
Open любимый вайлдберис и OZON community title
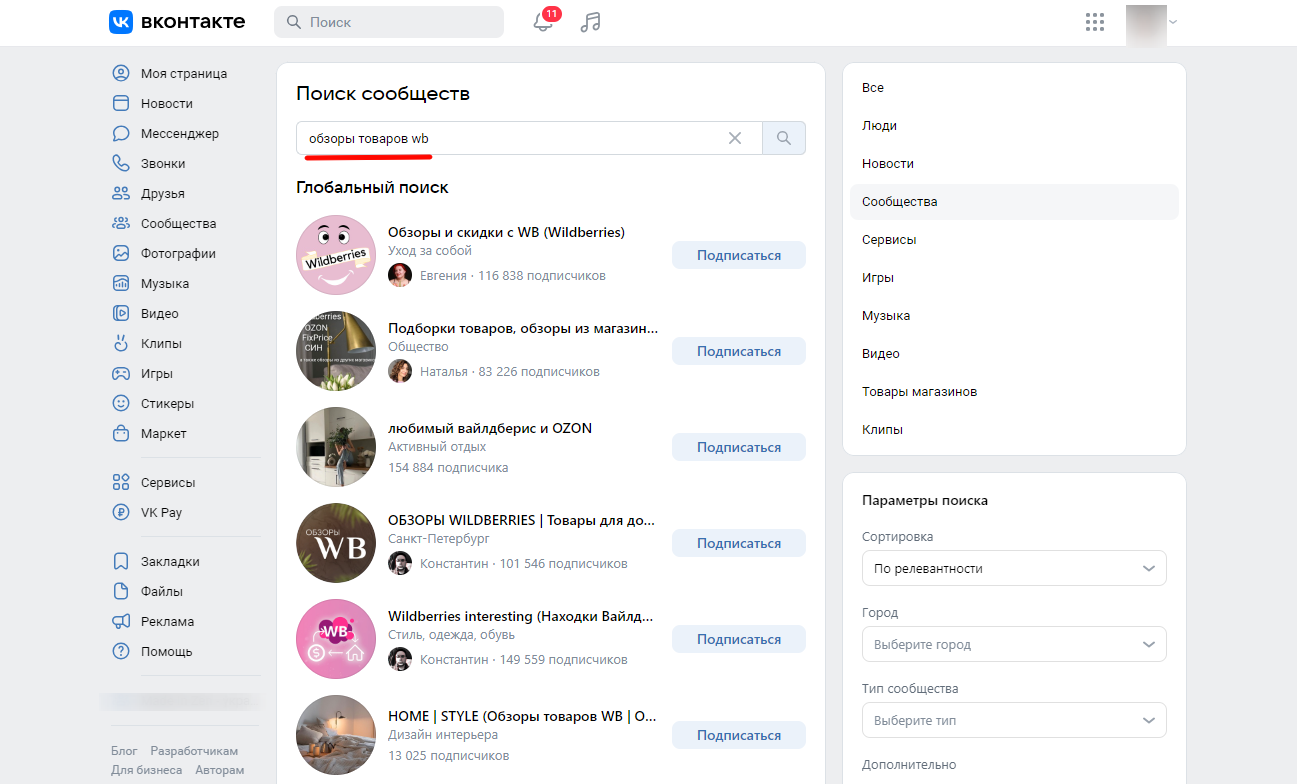point(490,428)
